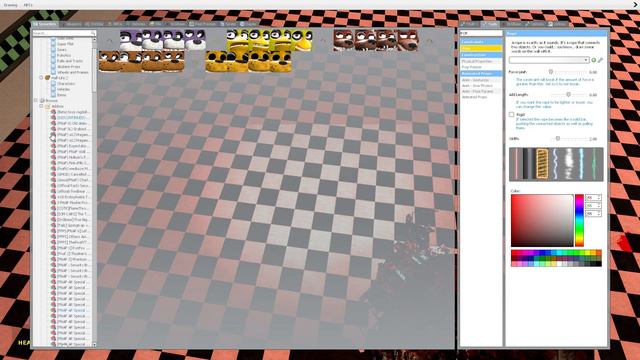Viewport: 640px width, 360px height.
Task: Pick a shade in the red color square
Action: [x=542, y=220]
